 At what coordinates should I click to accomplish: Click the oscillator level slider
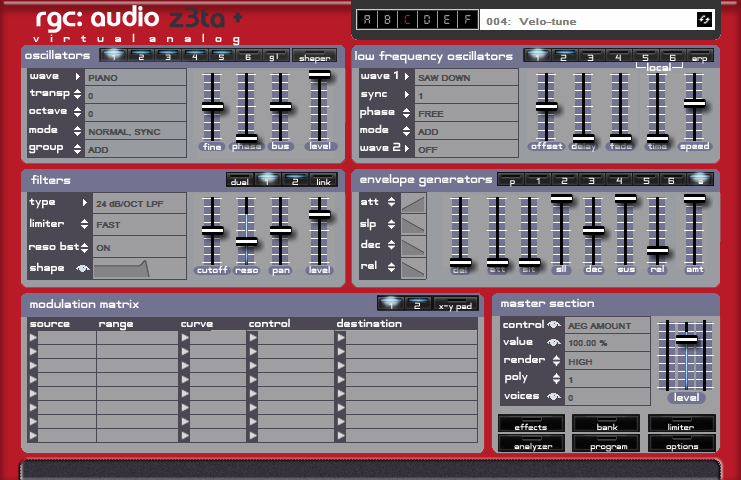click(x=319, y=74)
